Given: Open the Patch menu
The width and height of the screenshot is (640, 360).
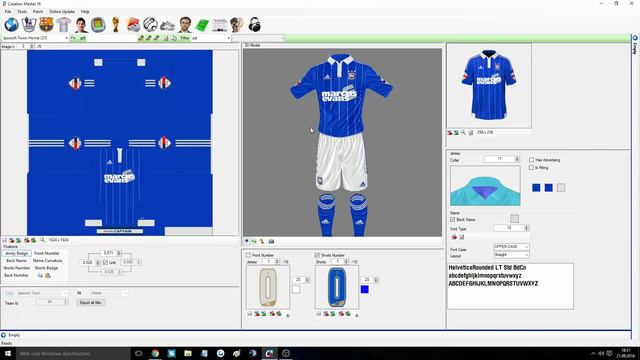Looking at the screenshot, I should pos(38,11).
